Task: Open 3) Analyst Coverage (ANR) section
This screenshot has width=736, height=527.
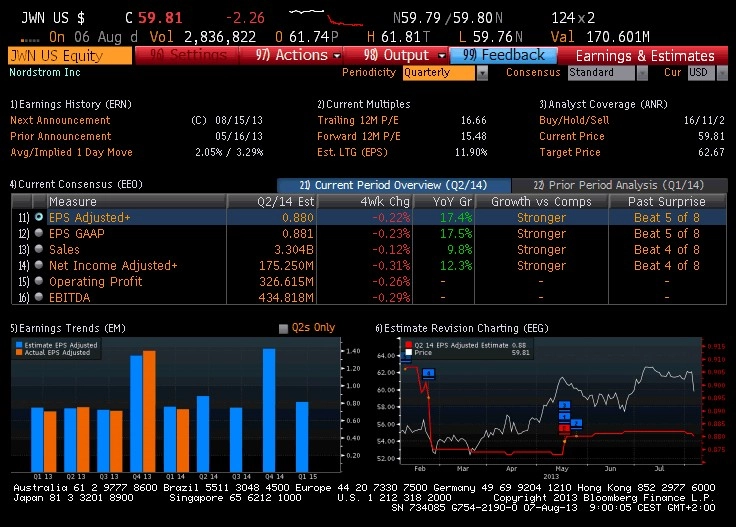Action: point(603,104)
